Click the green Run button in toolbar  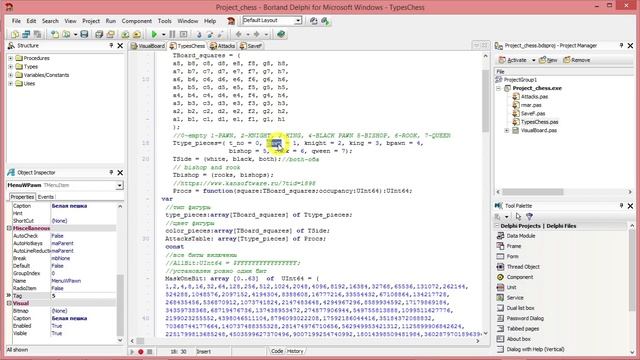click(x=154, y=34)
